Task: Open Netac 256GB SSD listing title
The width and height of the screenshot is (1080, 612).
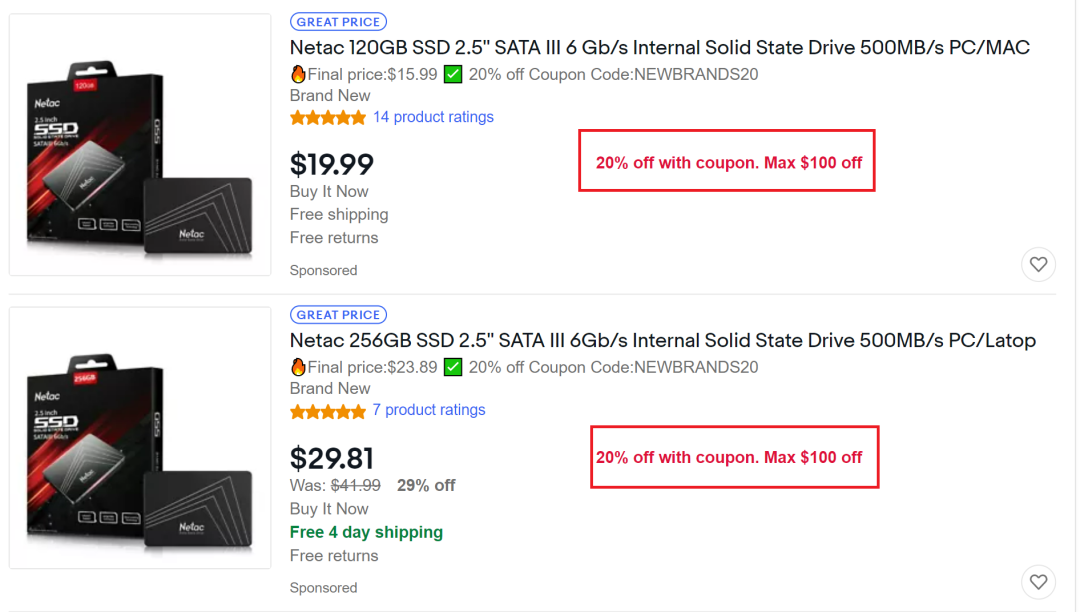Action: [662, 340]
